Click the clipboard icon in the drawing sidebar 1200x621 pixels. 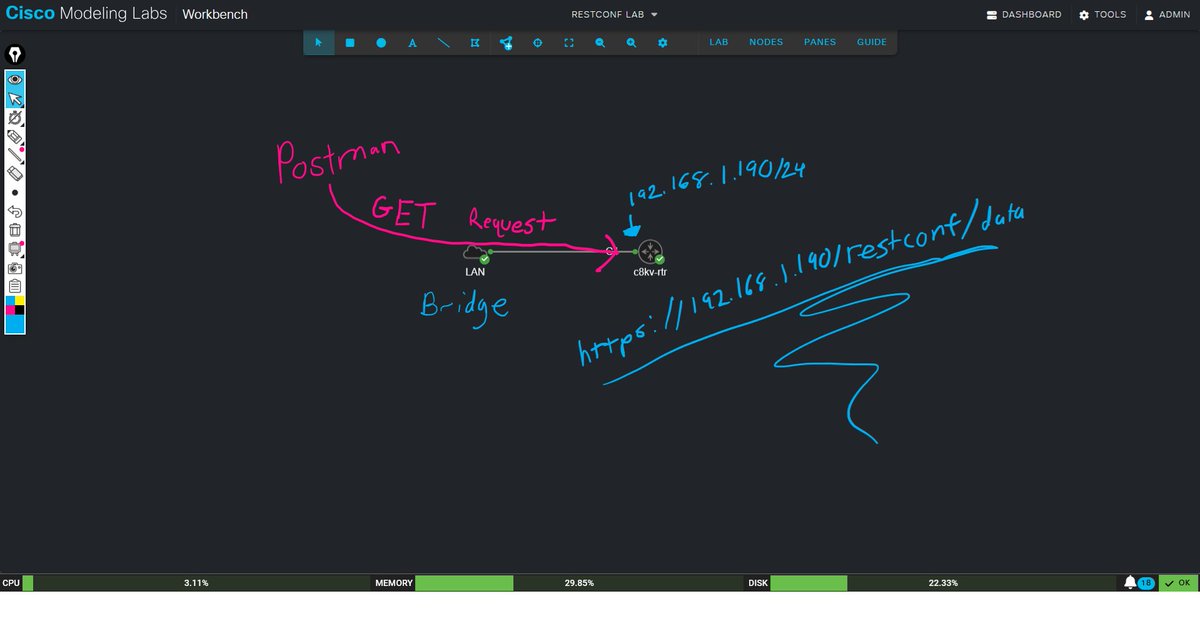pyautogui.click(x=15, y=286)
